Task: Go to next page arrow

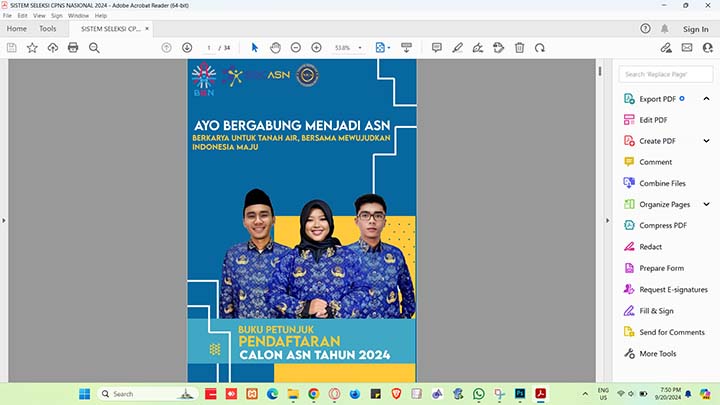Action: (187, 47)
